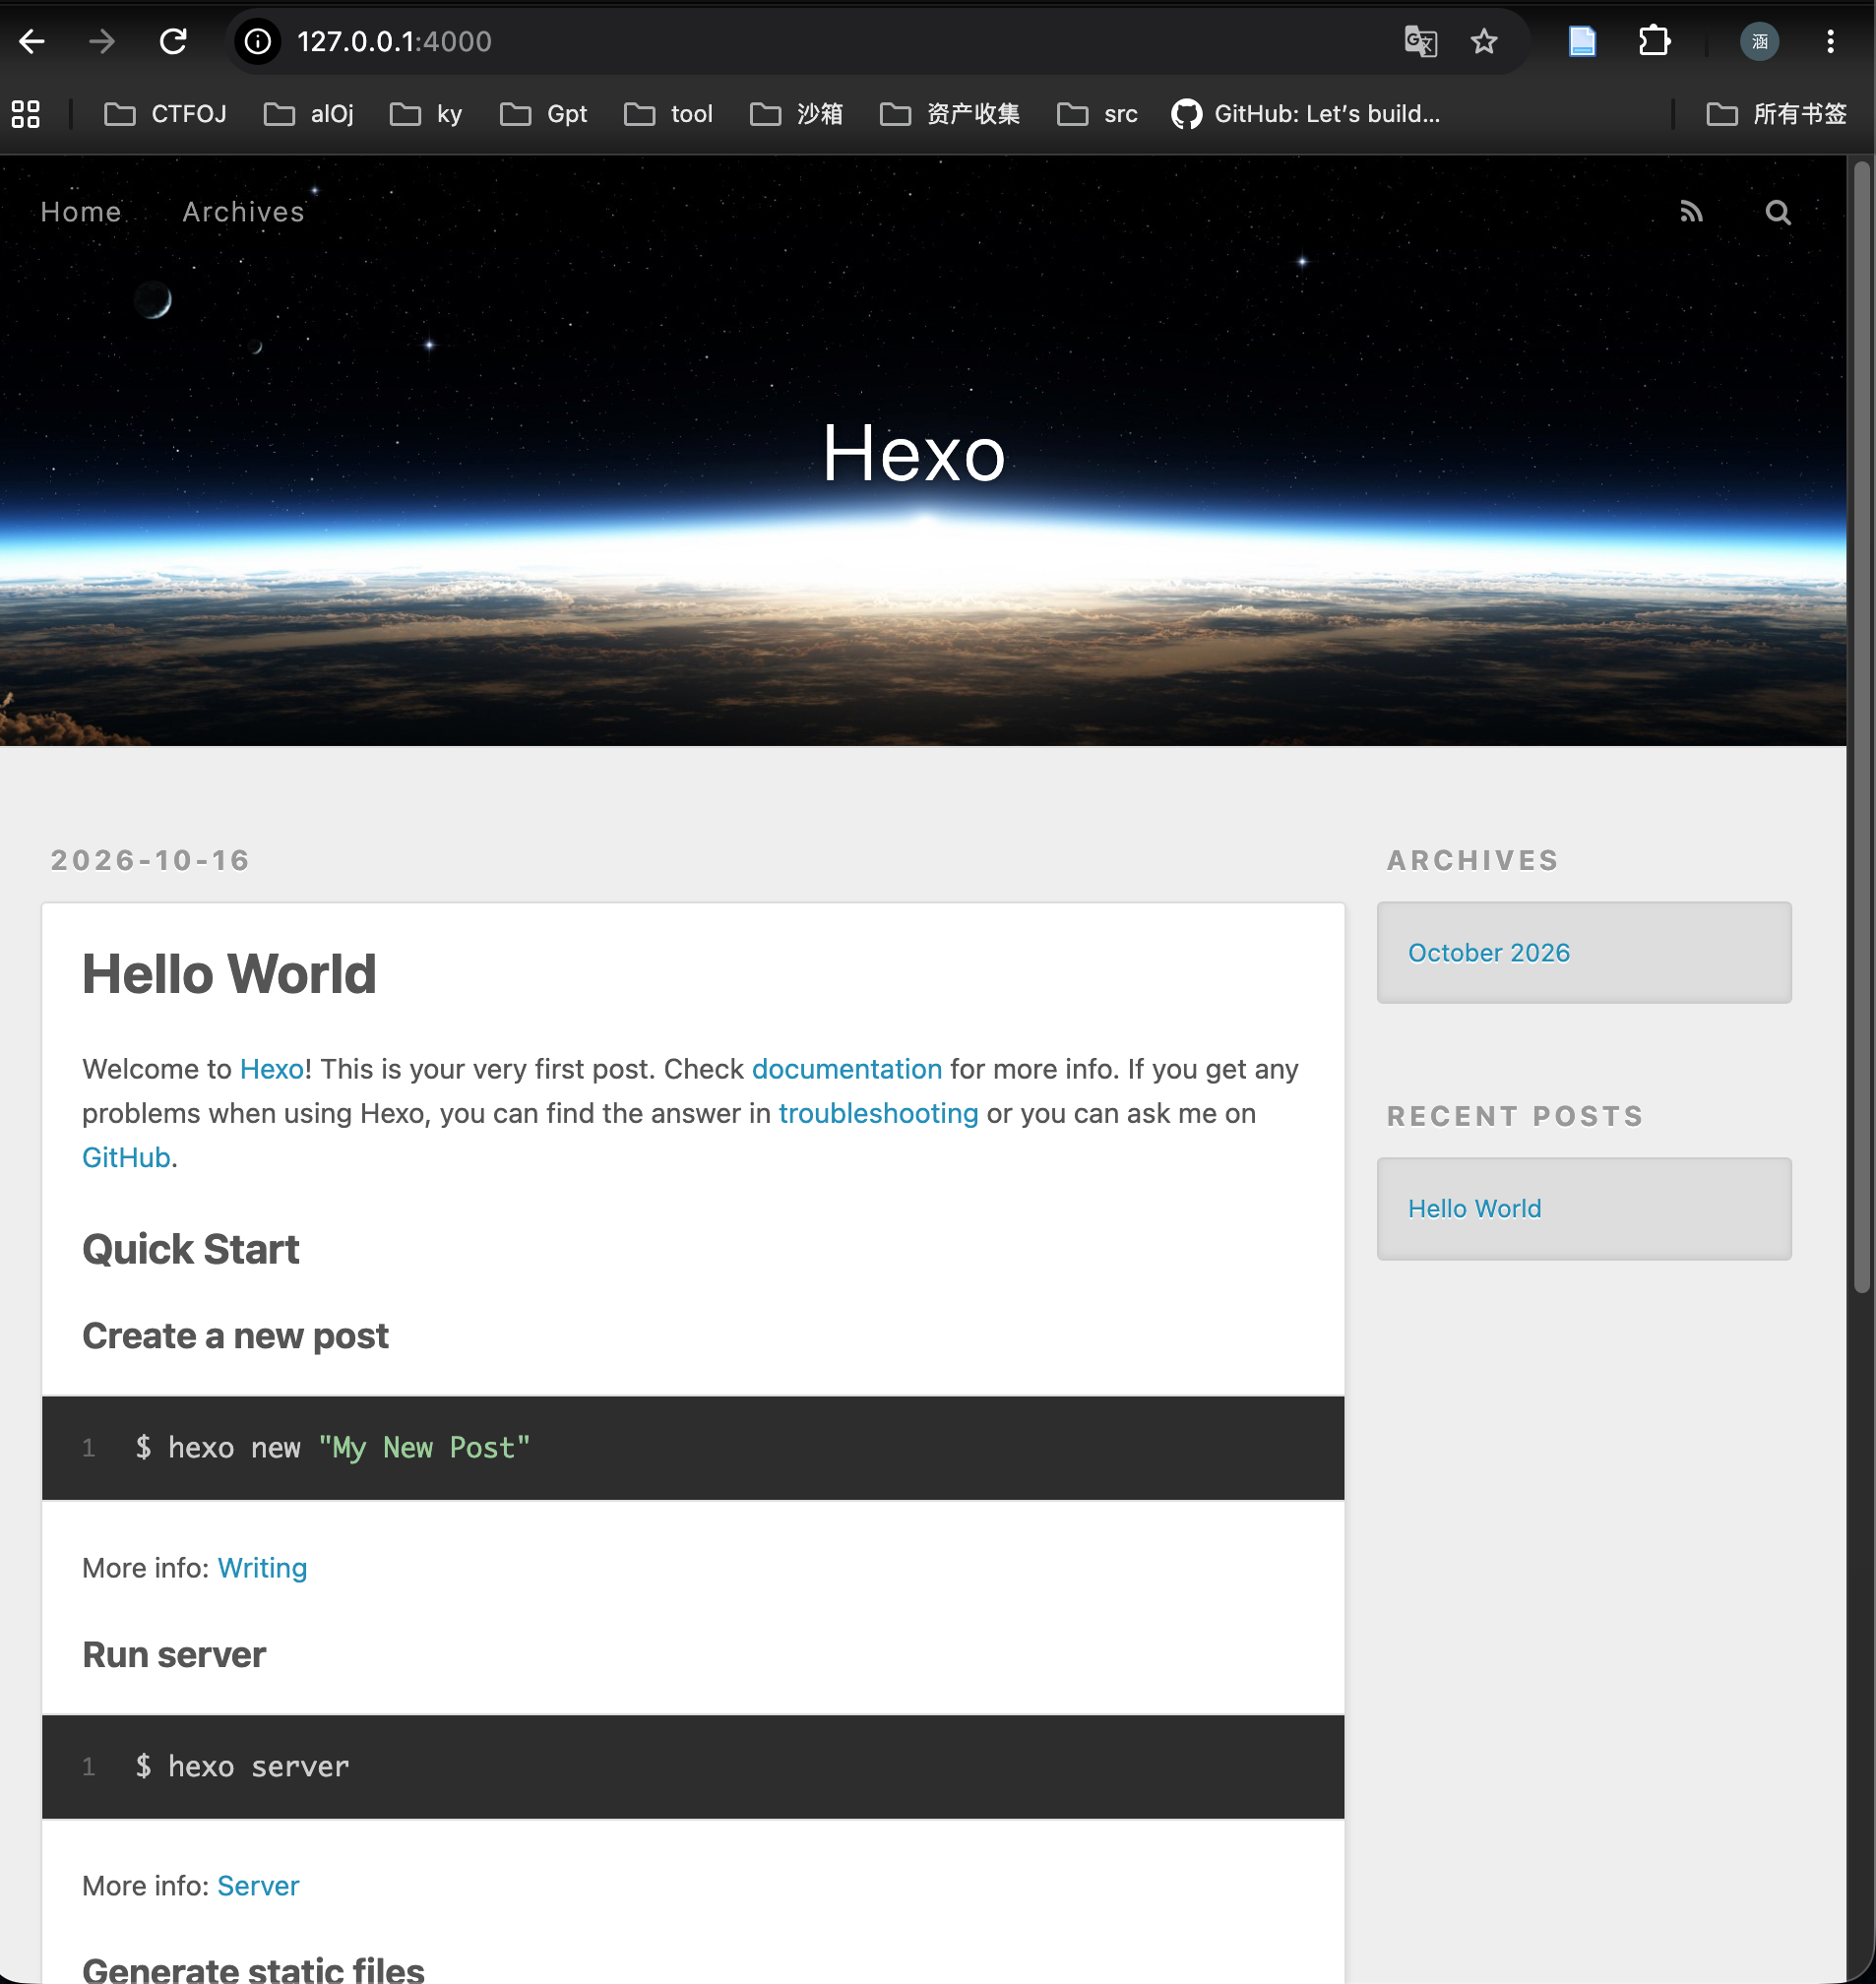
Task: Open site information icon in address bar
Action: [258, 41]
